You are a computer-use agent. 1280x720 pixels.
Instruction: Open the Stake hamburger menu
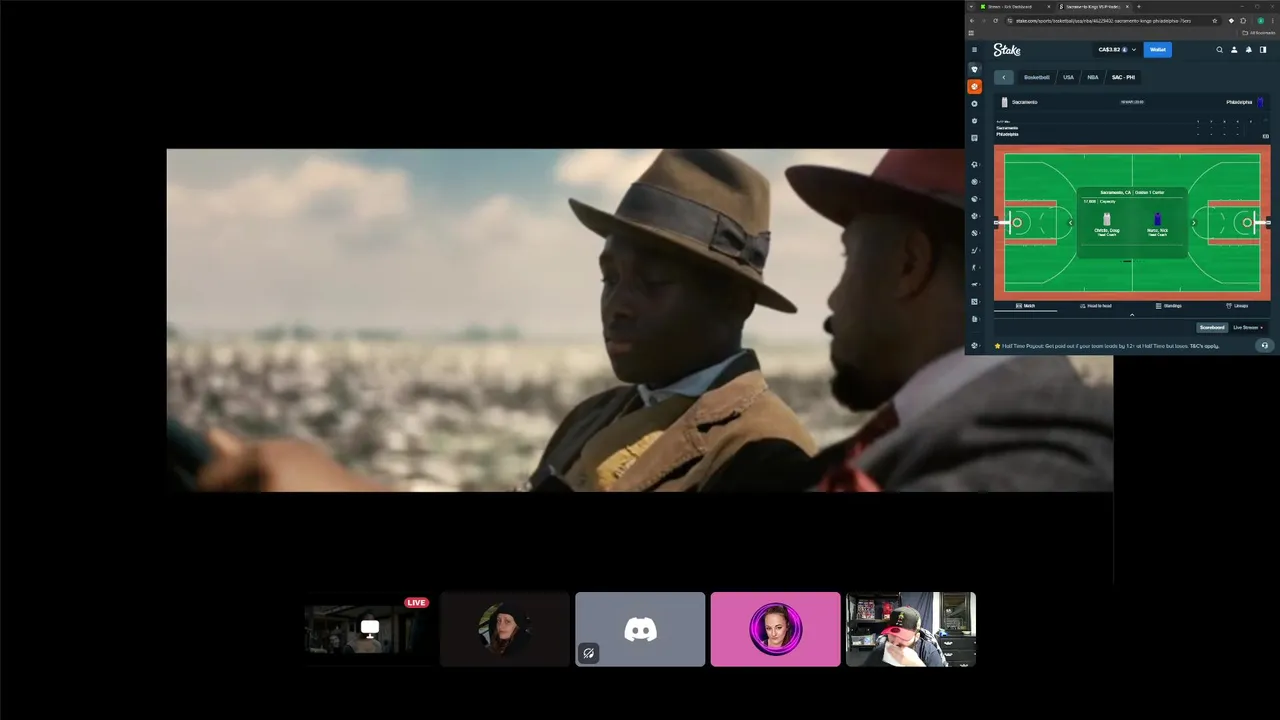click(975, 50)
